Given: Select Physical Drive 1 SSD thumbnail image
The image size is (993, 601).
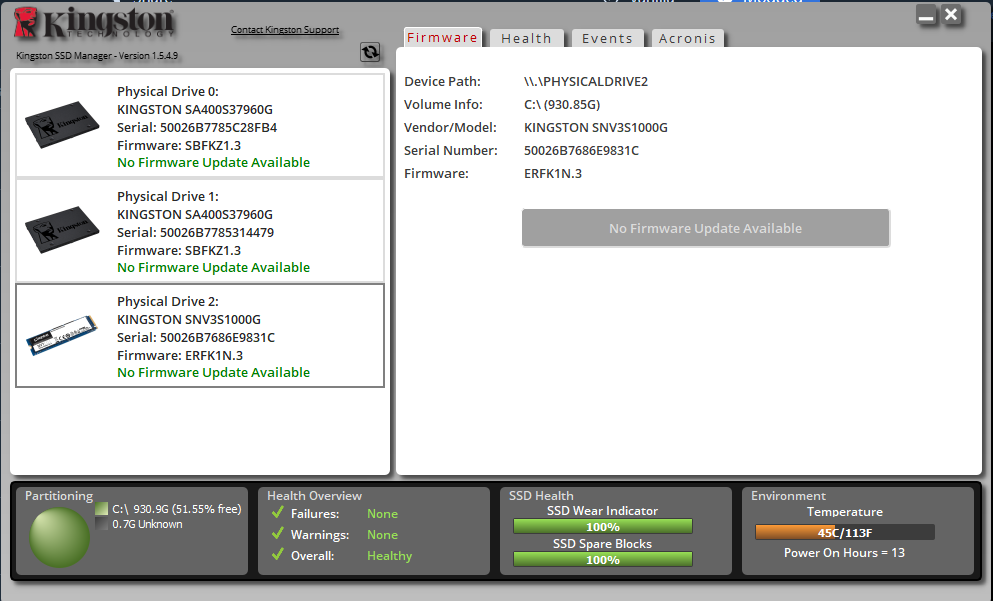Looking at the screenshot, I should tap(62, 230).
